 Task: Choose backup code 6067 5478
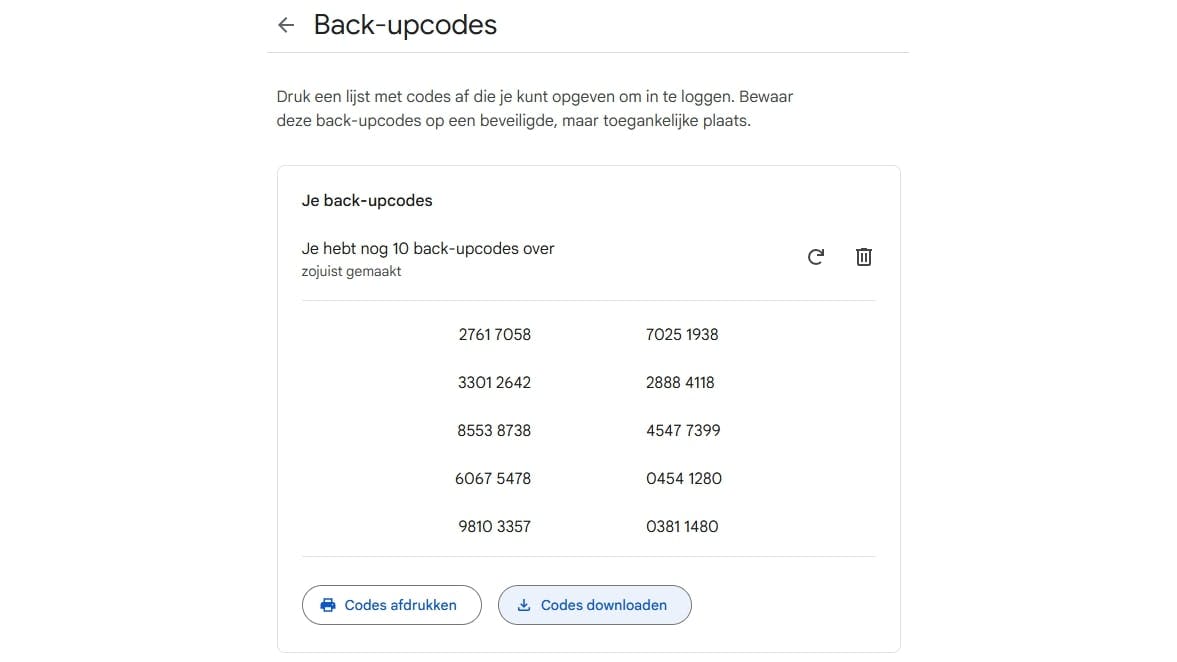(x=493, y=478)
